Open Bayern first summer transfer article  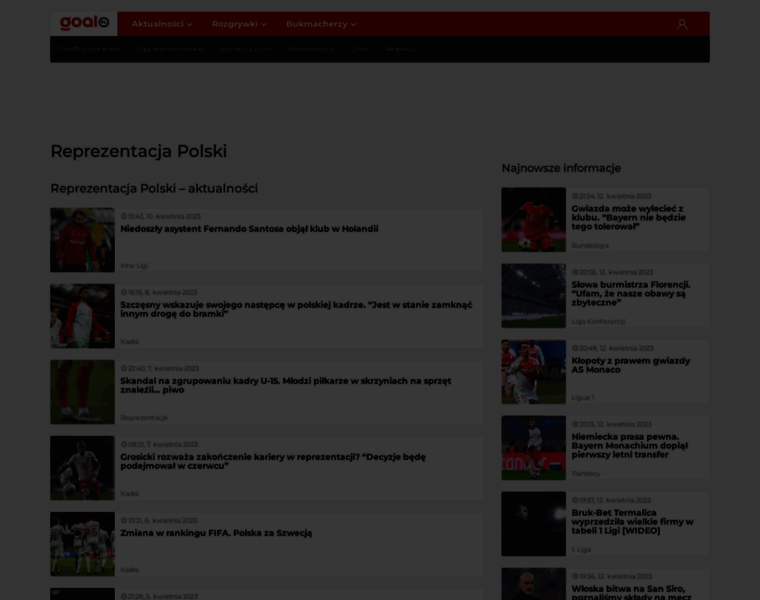630,446
